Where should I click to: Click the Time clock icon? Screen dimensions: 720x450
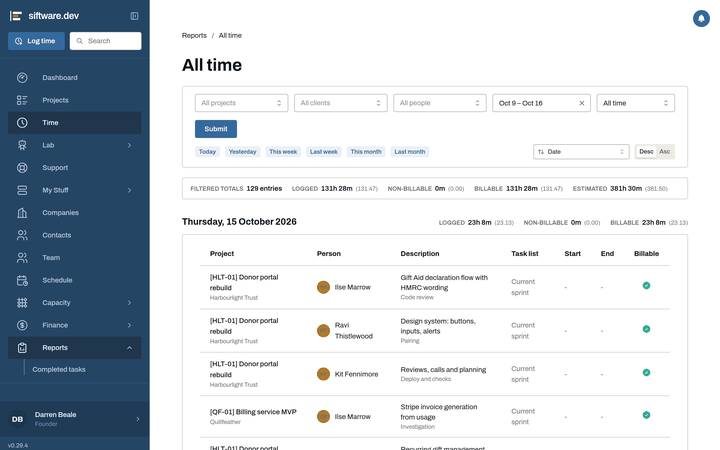pos(22,123)
